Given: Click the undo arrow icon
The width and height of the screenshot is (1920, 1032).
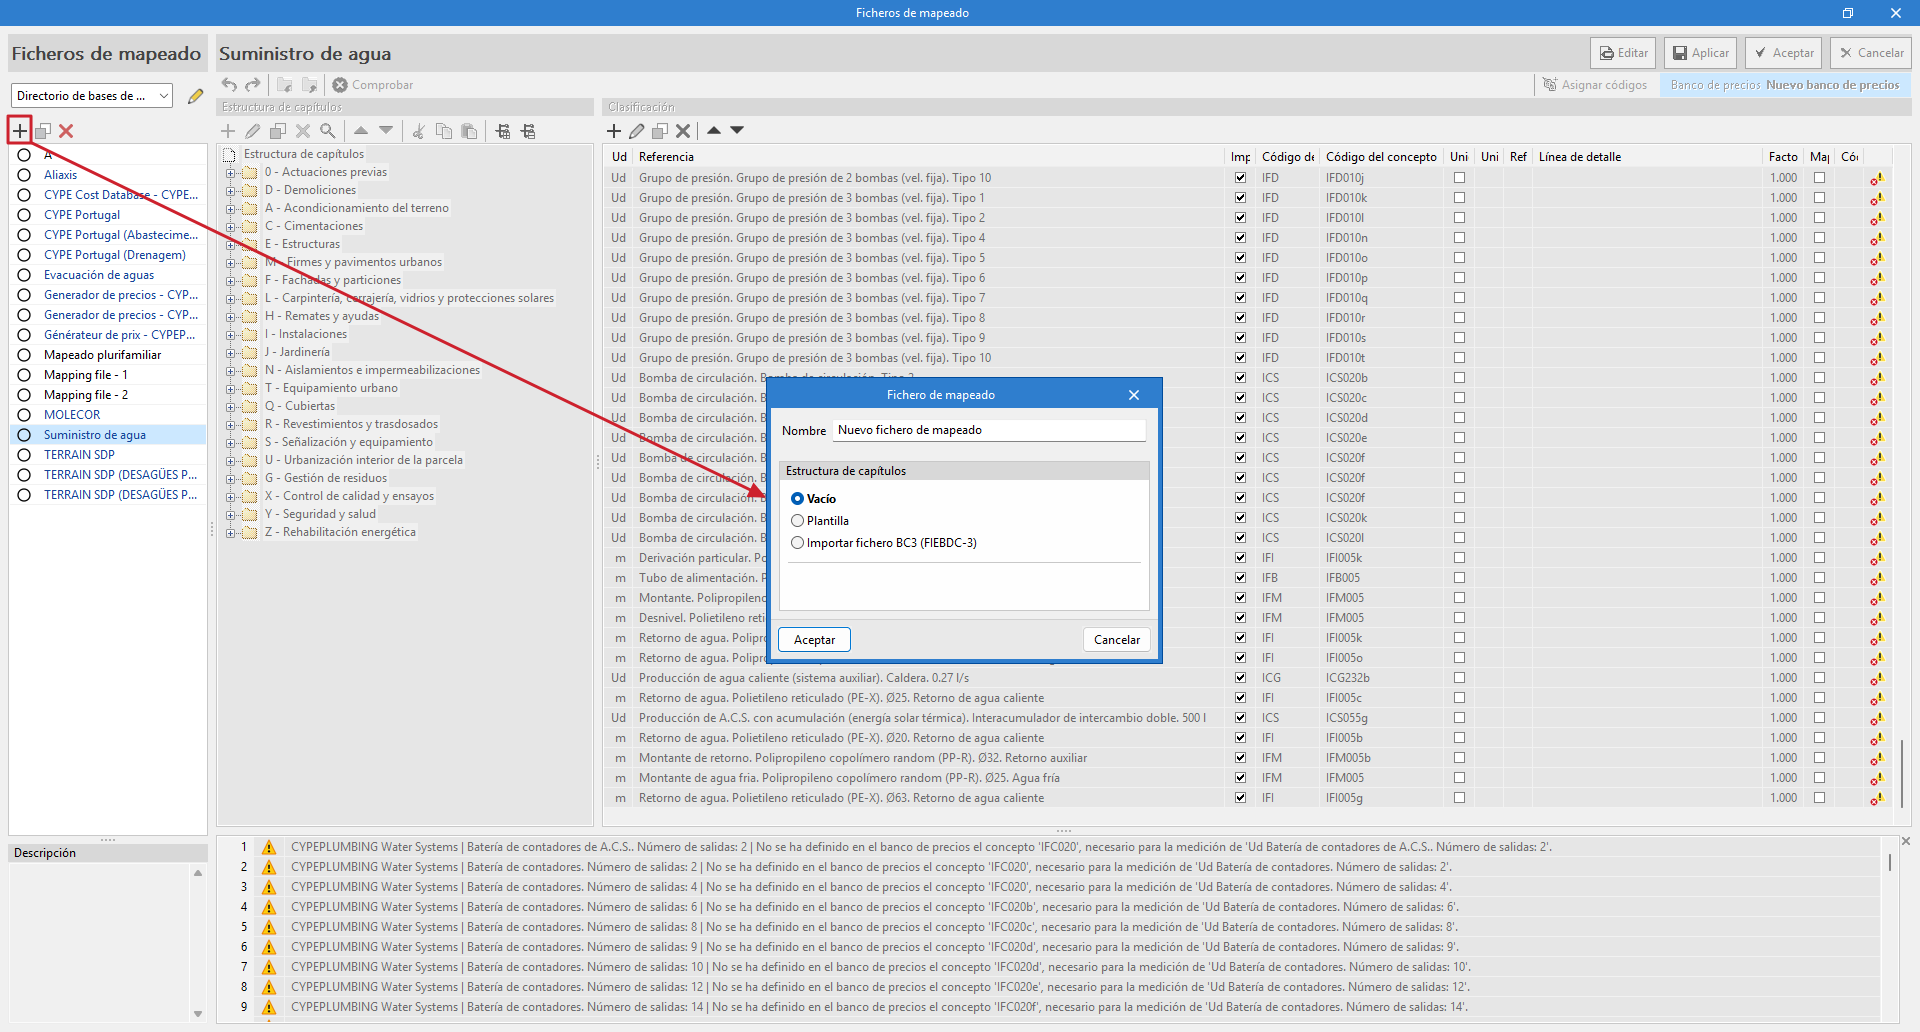Looking at the screenshot, I should pyautogui.click(x=229, y=85).
